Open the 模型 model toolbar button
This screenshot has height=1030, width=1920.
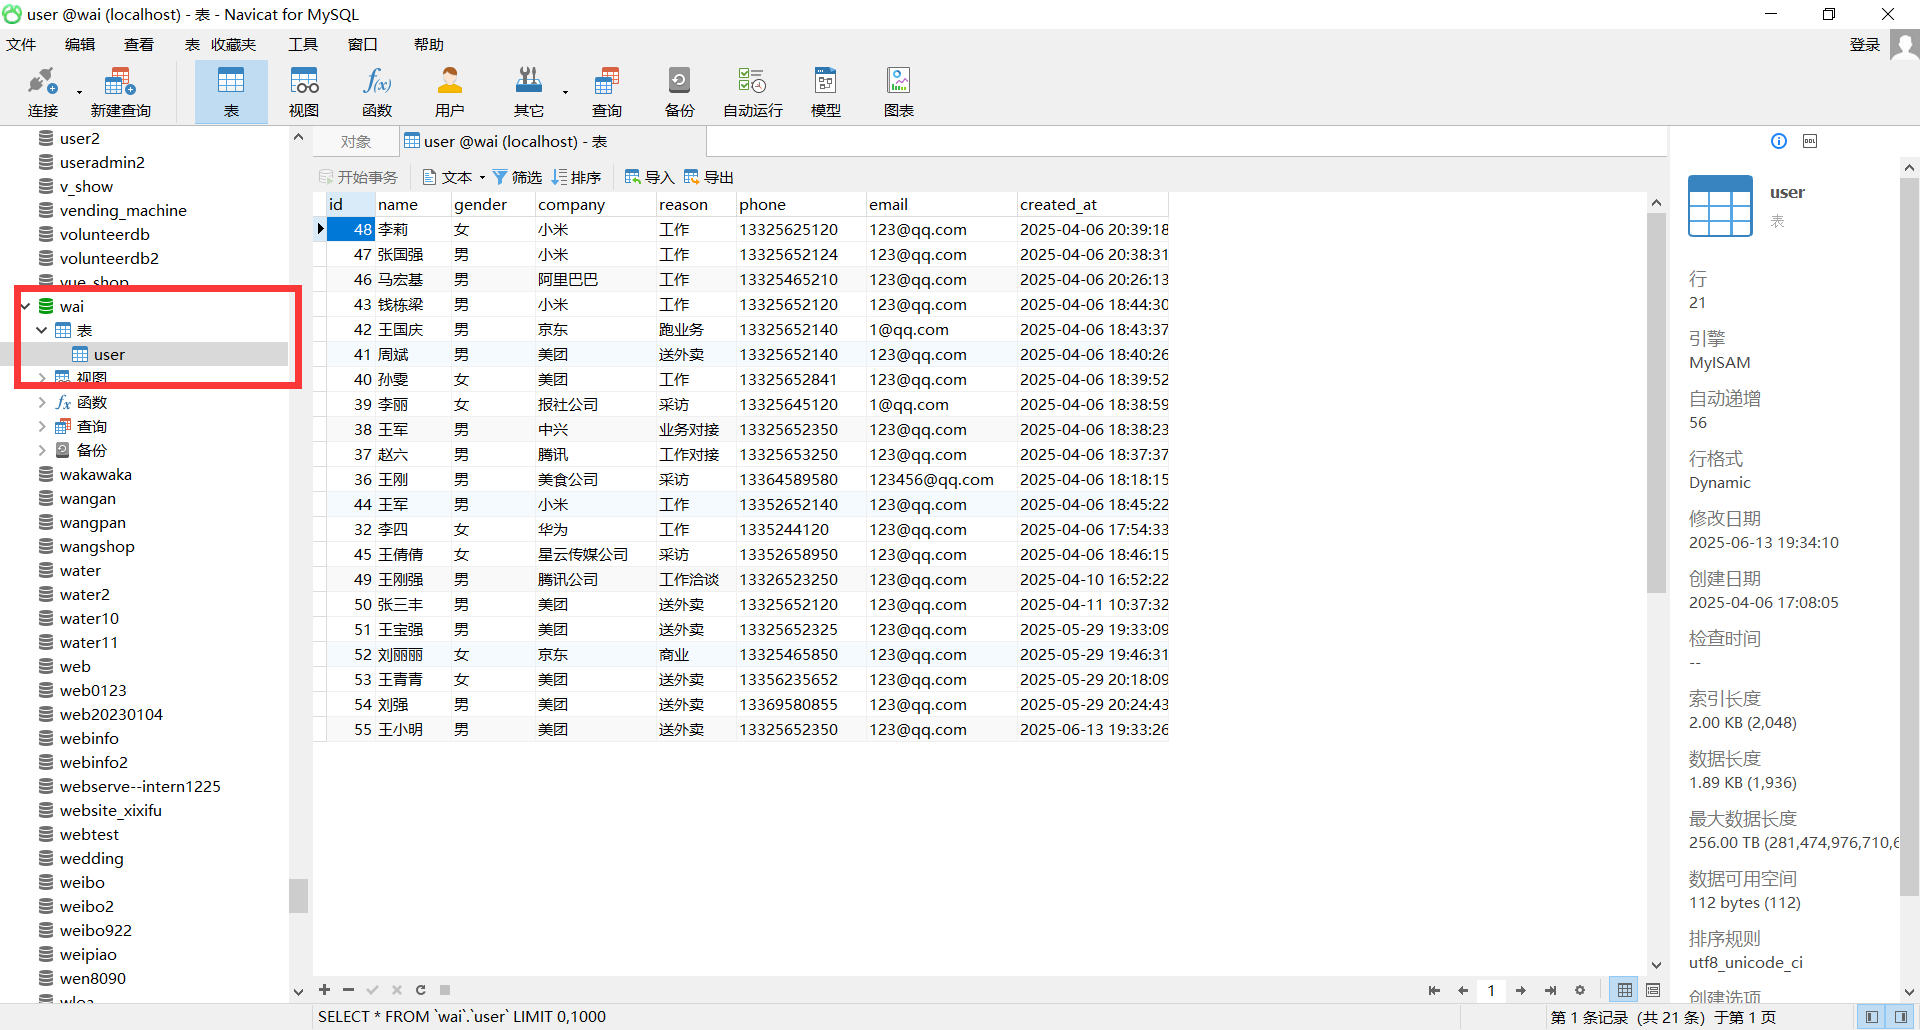tap(826, 92)
